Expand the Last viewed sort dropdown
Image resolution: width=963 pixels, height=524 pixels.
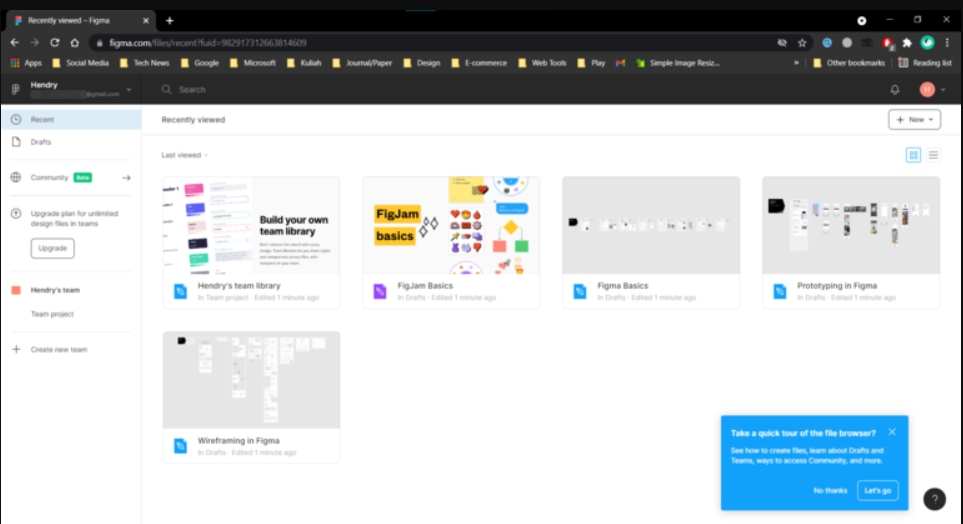coord(184,155)
